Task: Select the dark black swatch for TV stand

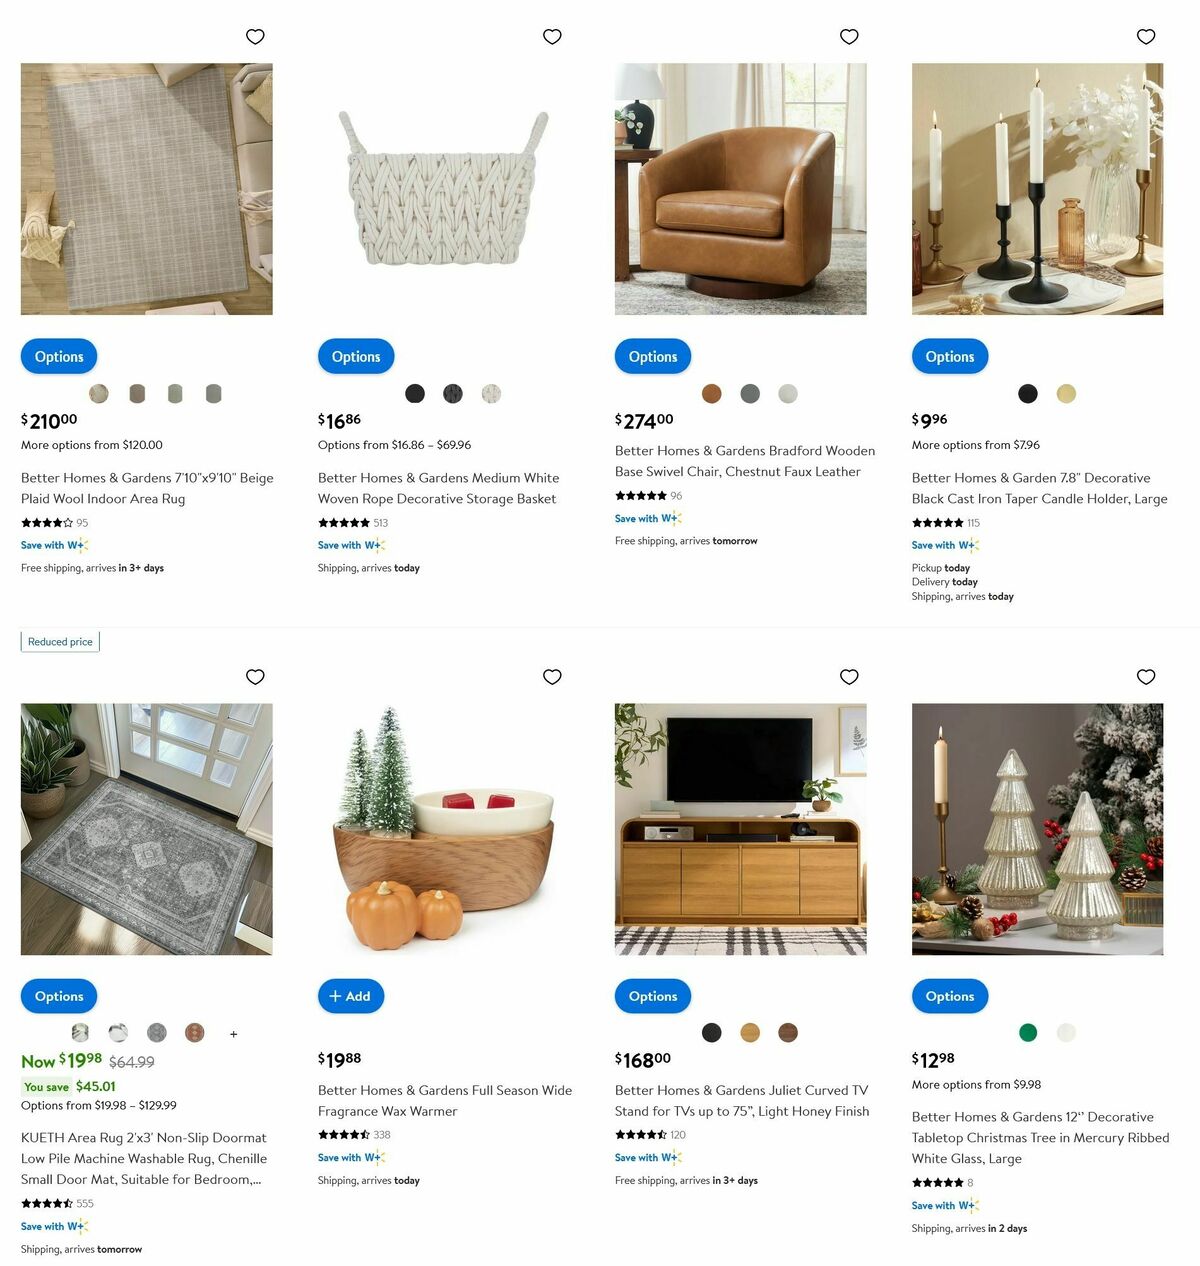Action: tap(712, 1033)
